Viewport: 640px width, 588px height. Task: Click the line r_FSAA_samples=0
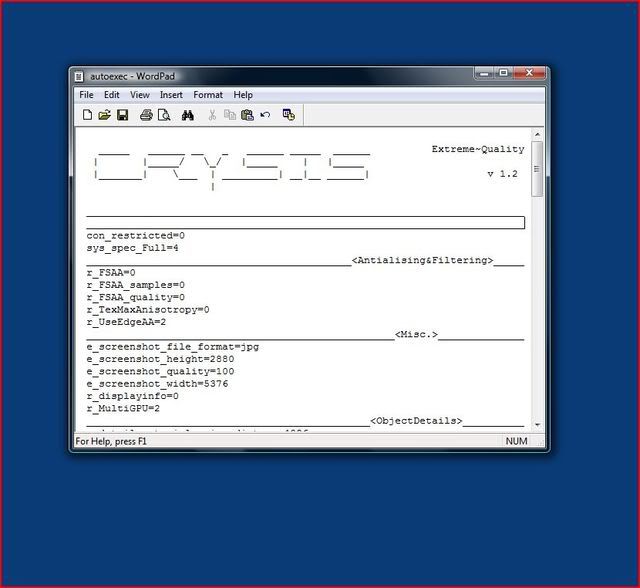(136, 285)
